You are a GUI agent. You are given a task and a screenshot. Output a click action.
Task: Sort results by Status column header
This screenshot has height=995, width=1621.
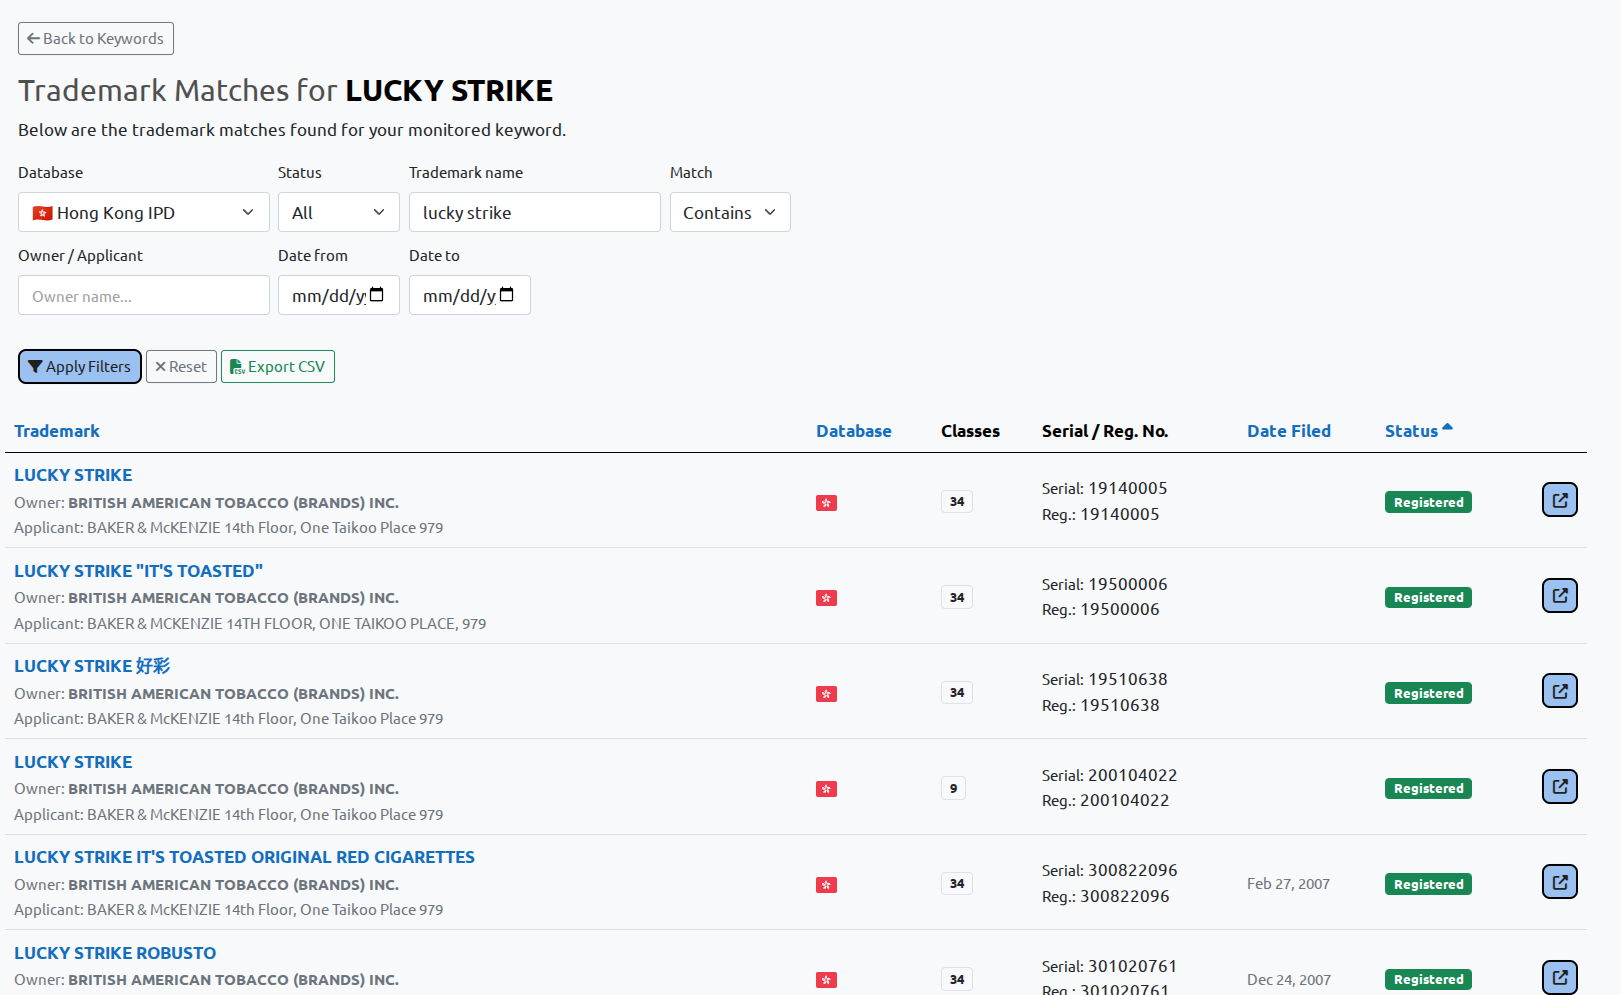(x=1411, y=431)
